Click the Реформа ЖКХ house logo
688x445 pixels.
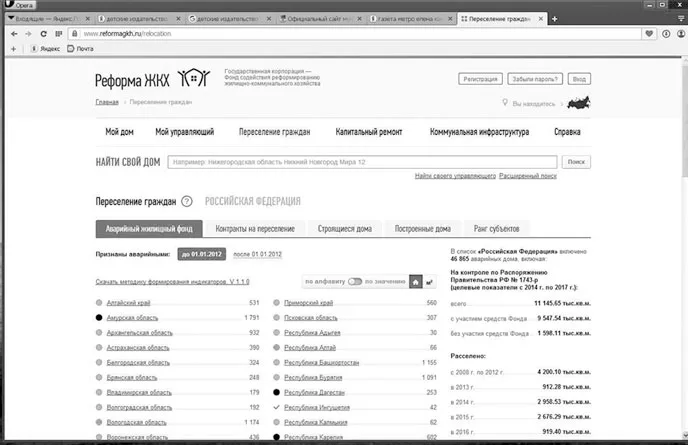(x=194, y=78)
